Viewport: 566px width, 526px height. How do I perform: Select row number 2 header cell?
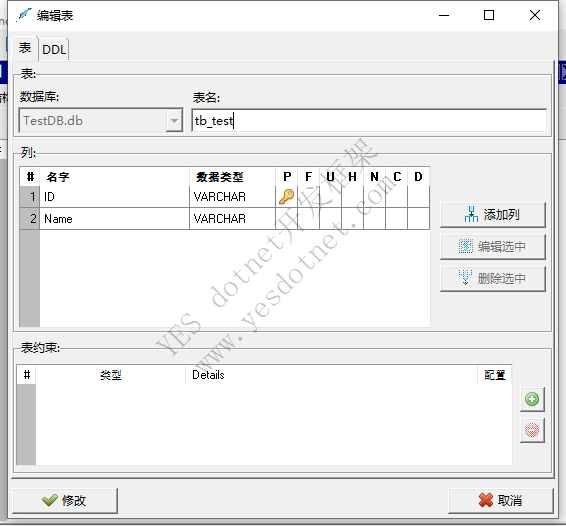(x=30, y=218)
